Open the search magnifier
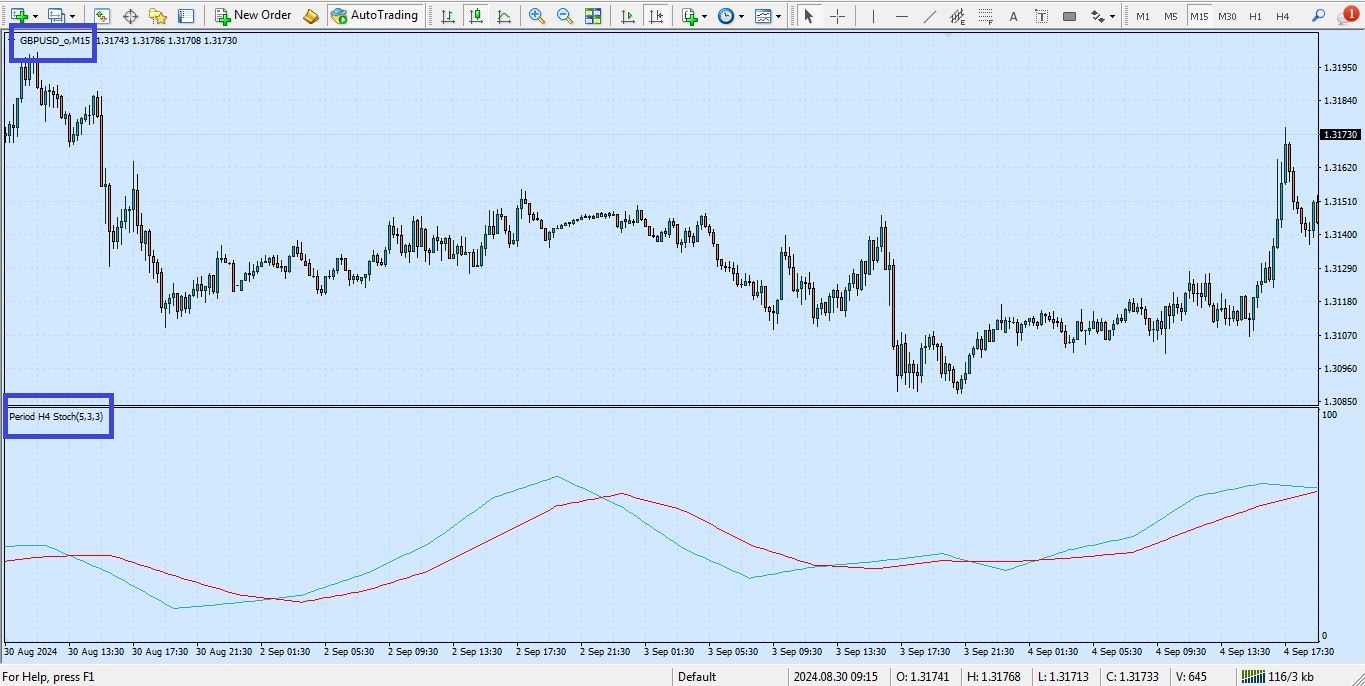The height and width of the screenshot is (686, 1365). (1318, 16)
